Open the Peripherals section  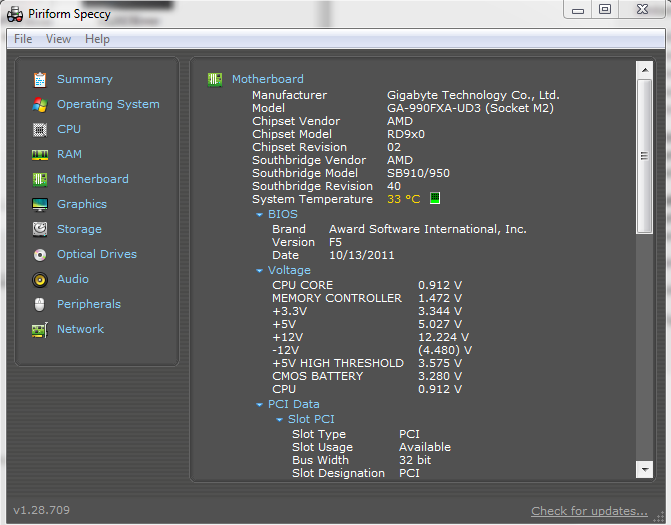coord(89,304)
